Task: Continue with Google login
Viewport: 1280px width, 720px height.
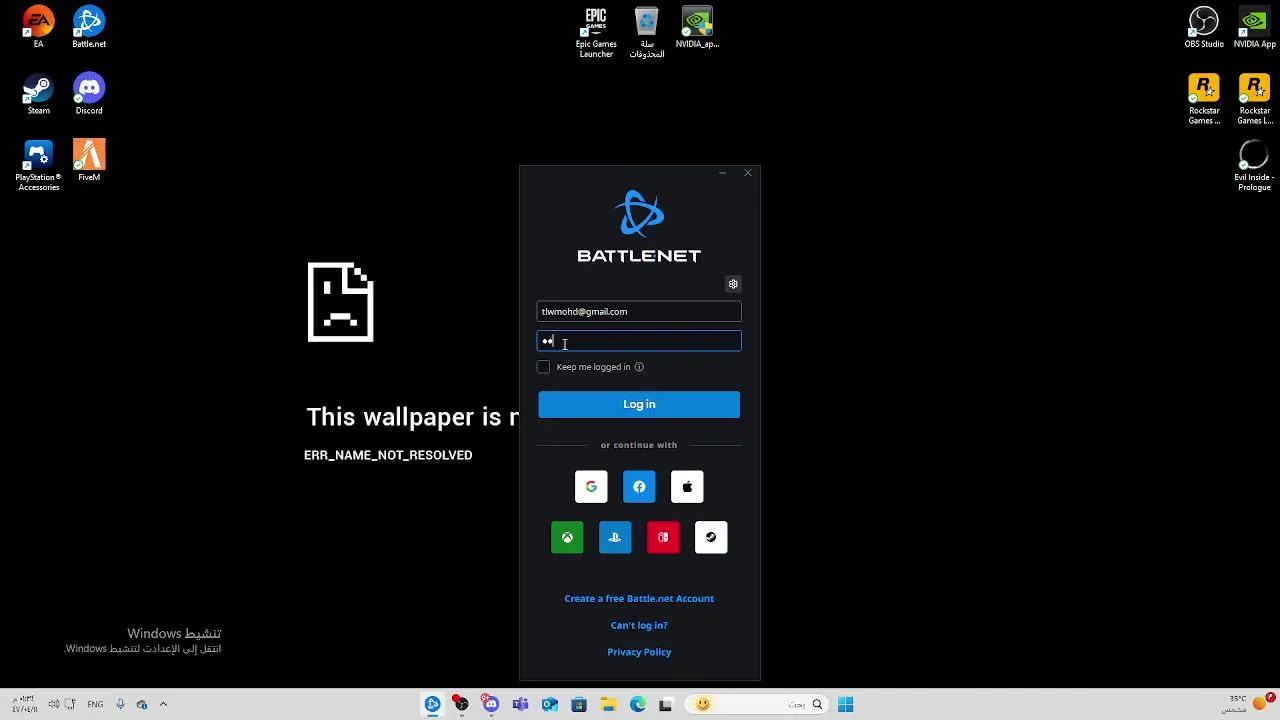Action: (591, 487)
